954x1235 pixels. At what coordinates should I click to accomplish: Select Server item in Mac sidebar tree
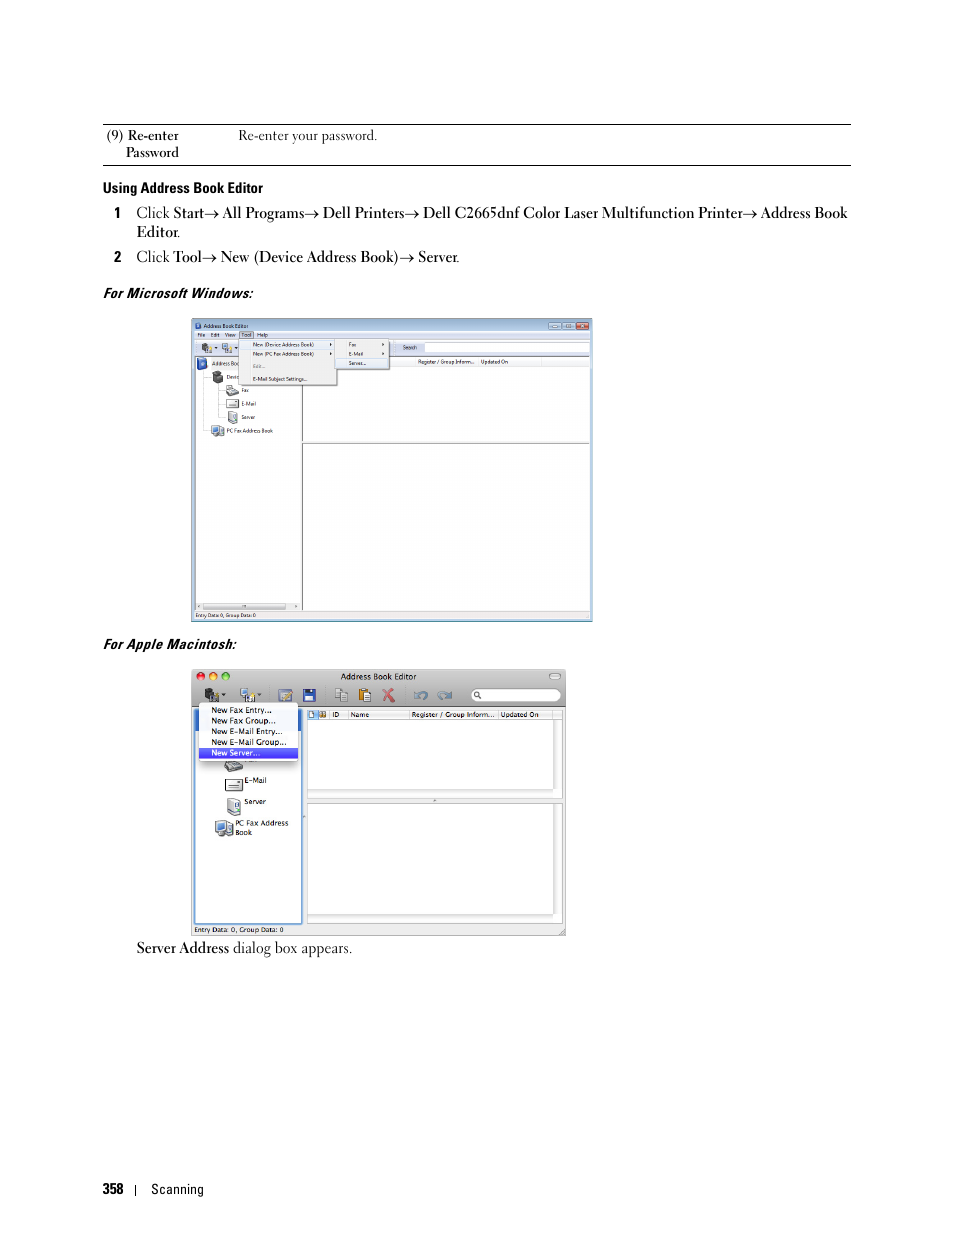click(254, 802)
